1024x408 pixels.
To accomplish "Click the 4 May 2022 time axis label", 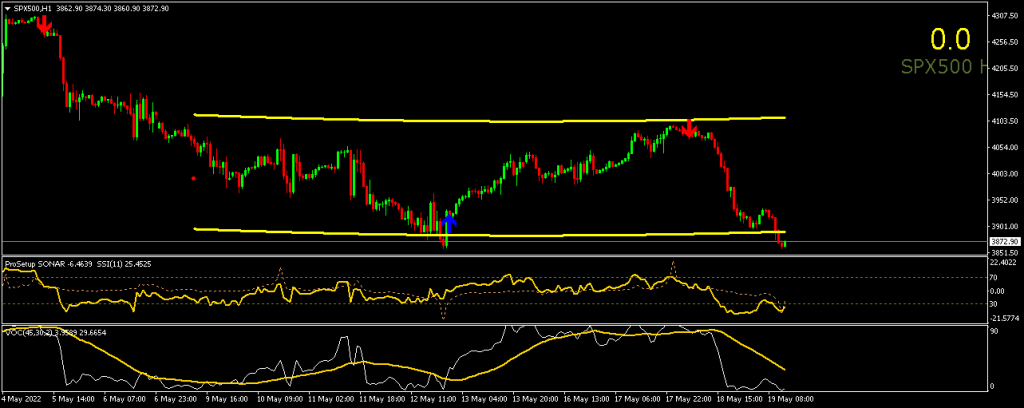I will (22, 399).
